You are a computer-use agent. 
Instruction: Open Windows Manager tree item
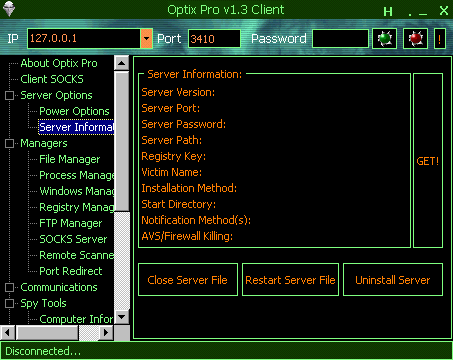tap(77, 191)
